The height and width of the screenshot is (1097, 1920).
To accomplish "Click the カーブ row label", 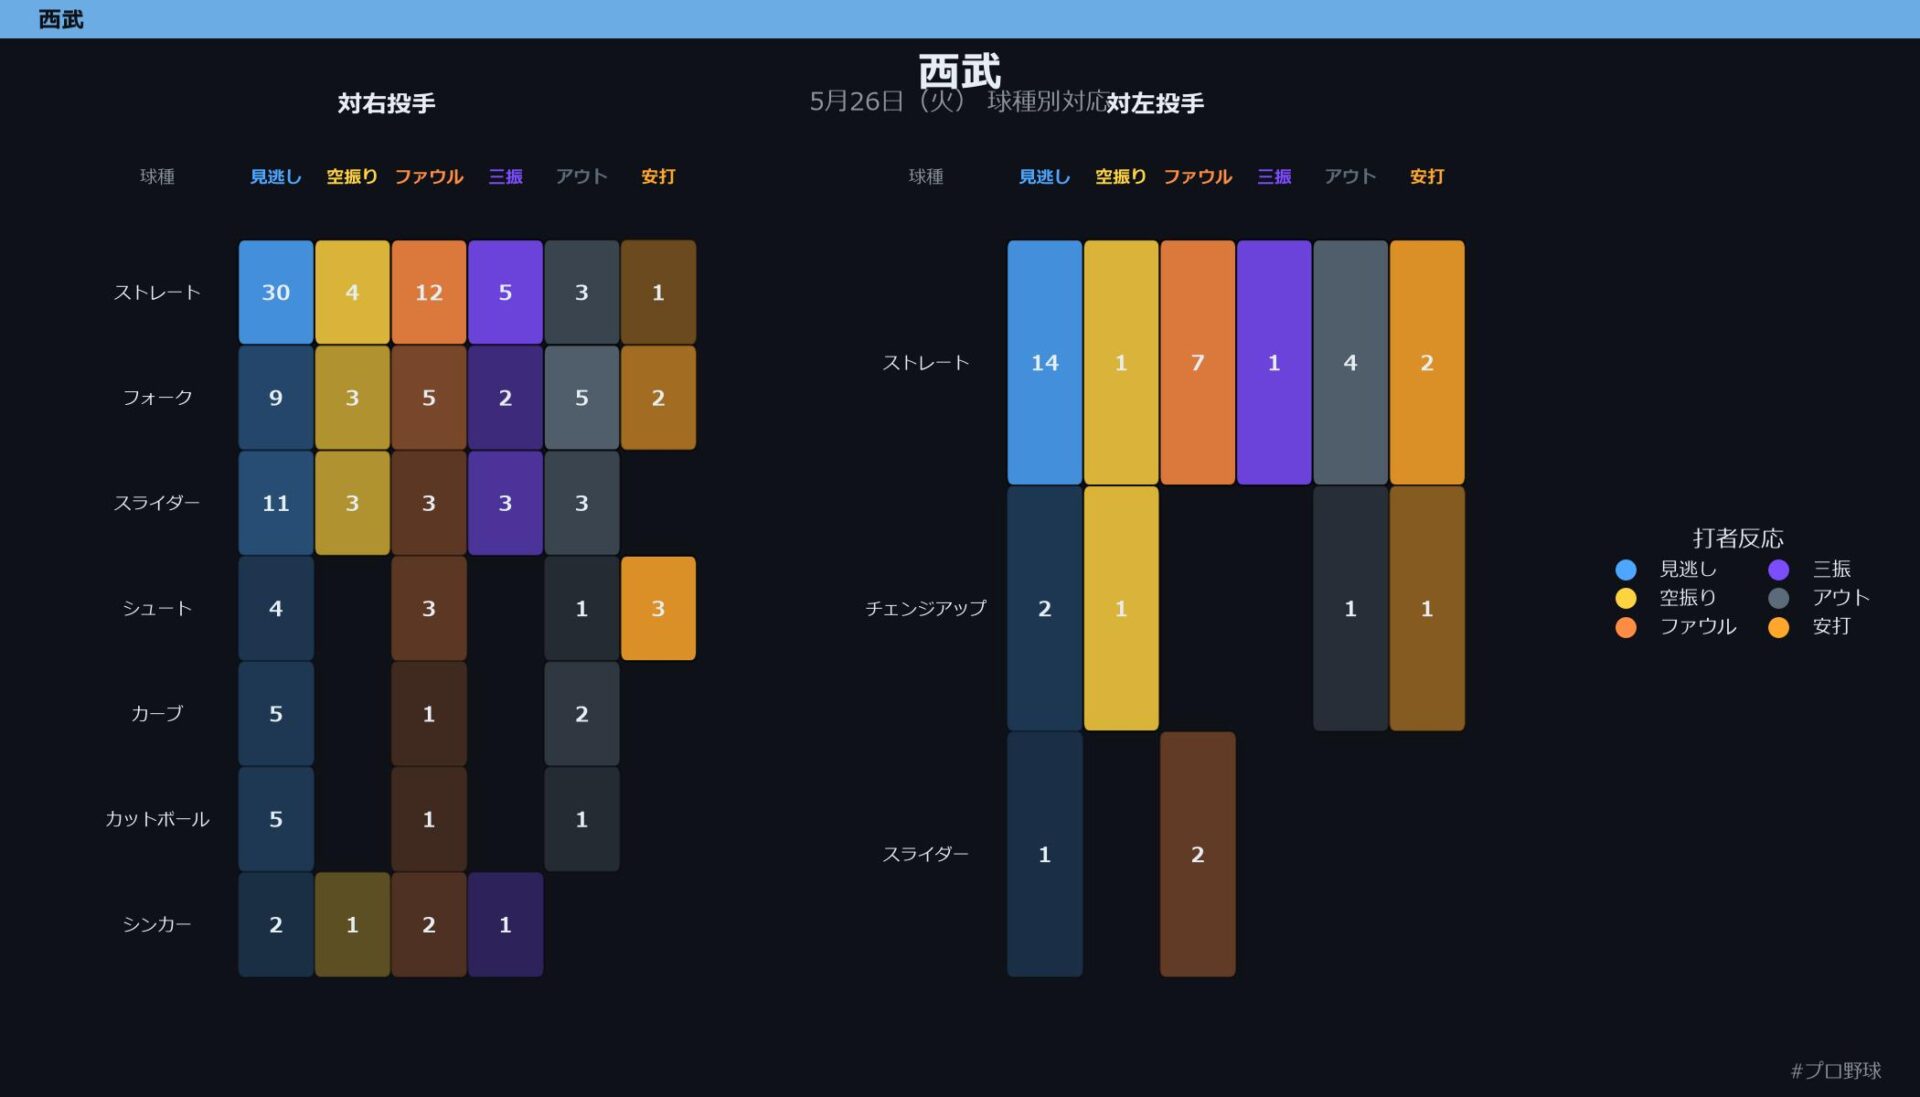I will pyautogui.click(x=157, y=714).
